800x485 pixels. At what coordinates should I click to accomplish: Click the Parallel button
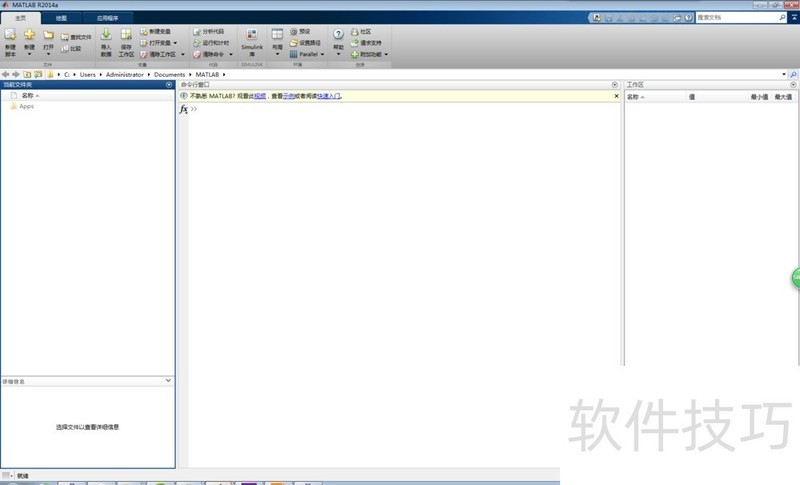click(x=304, y=54)
